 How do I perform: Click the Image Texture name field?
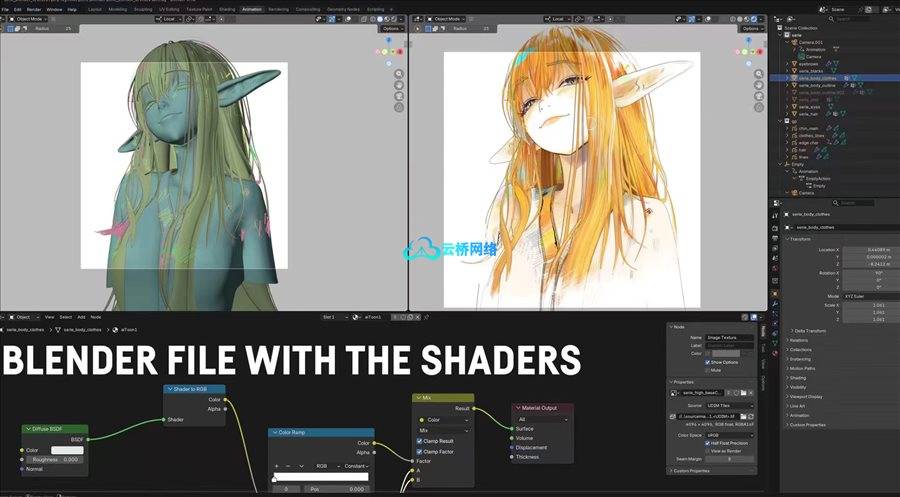(729, 337)
